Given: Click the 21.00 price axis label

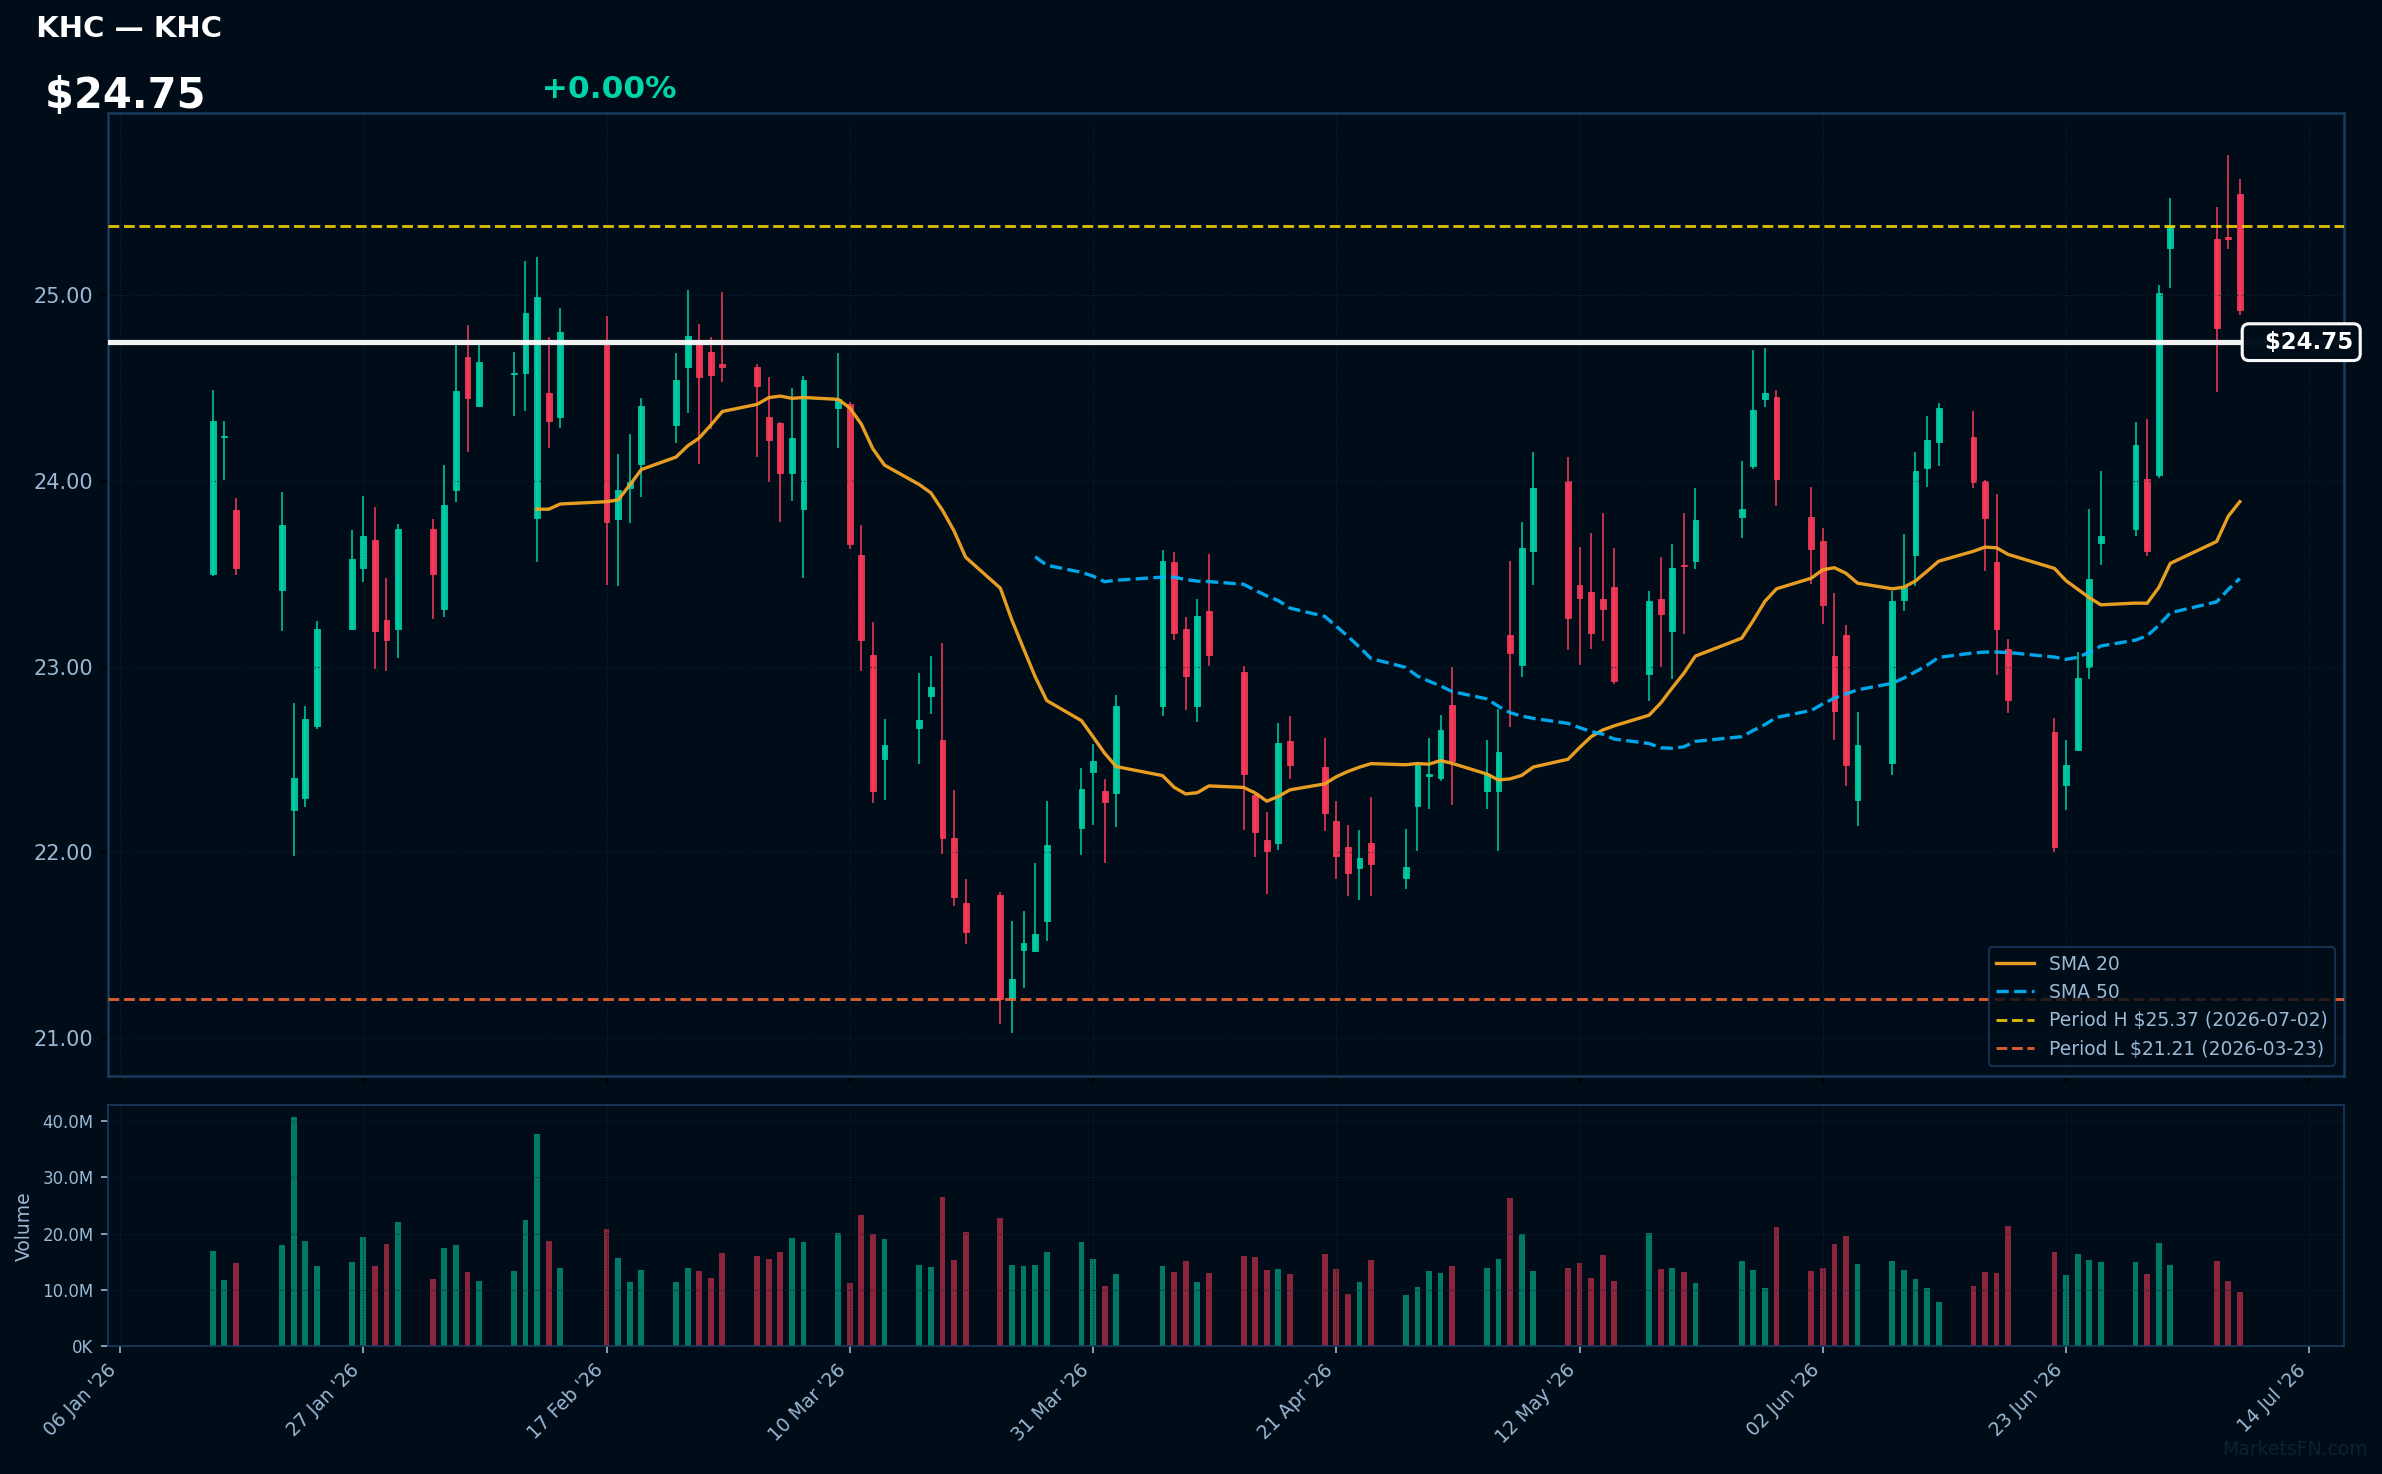Looking at the screenshot, I should pyautogui.click(x=63, y=1039).
